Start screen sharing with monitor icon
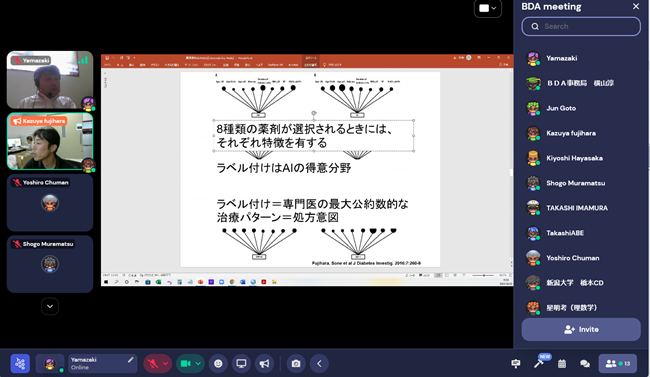 tap(241, 364)
